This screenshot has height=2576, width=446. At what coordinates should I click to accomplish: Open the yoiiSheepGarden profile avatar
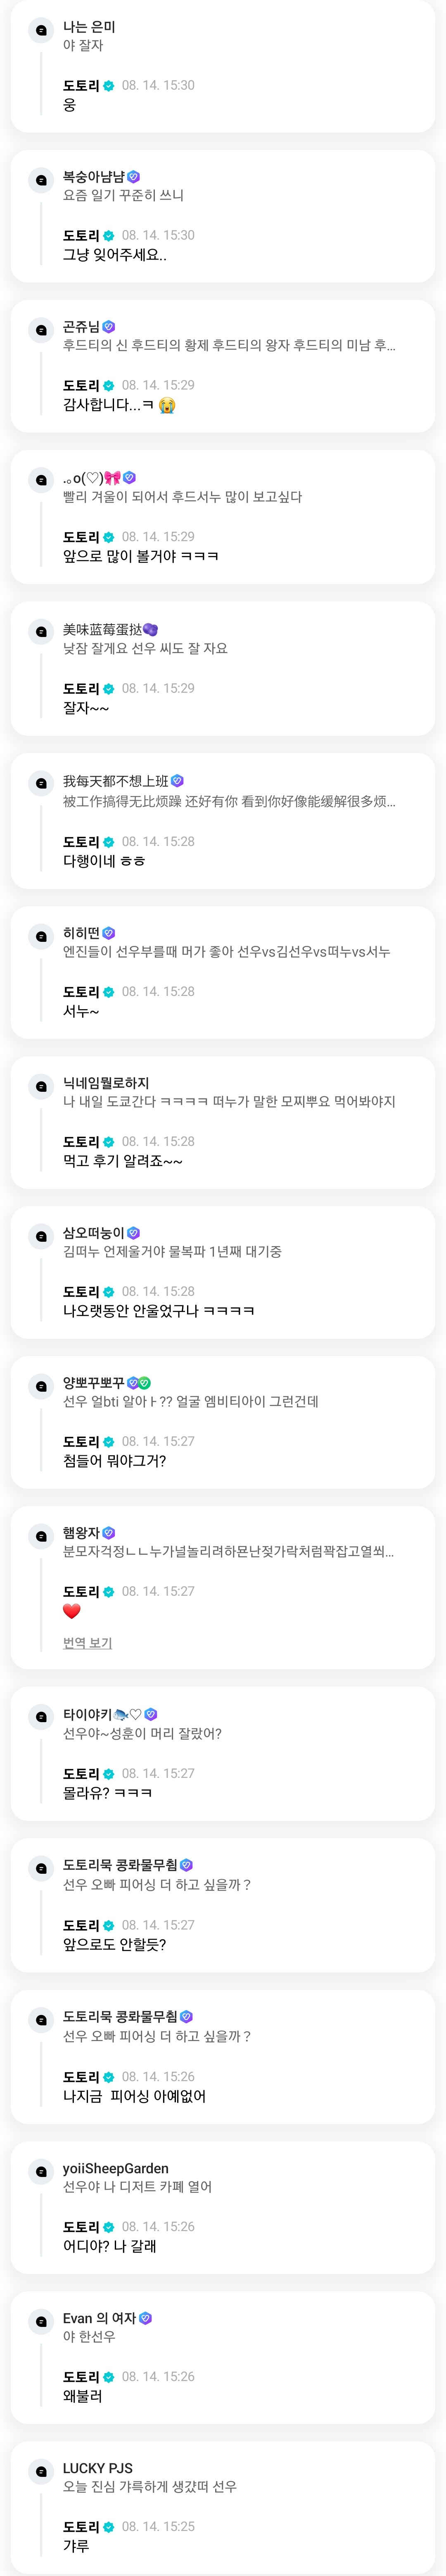pos(41,2171)
